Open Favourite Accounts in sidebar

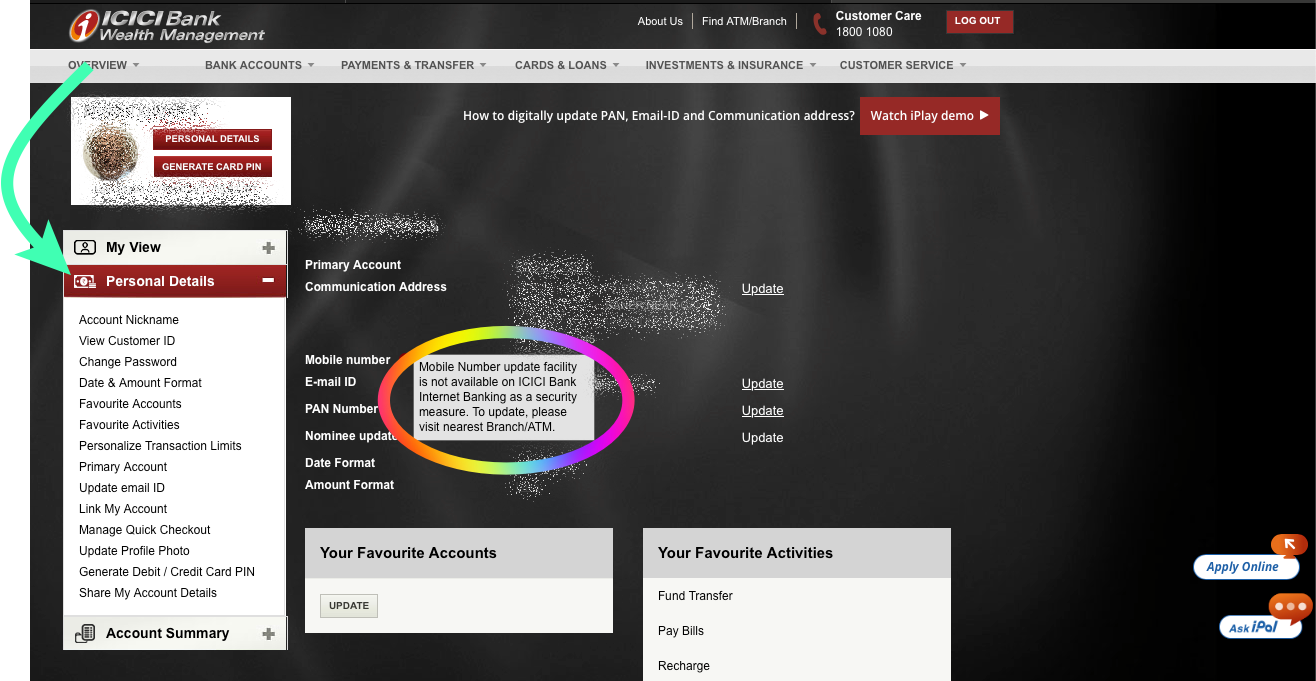point(130,404)
